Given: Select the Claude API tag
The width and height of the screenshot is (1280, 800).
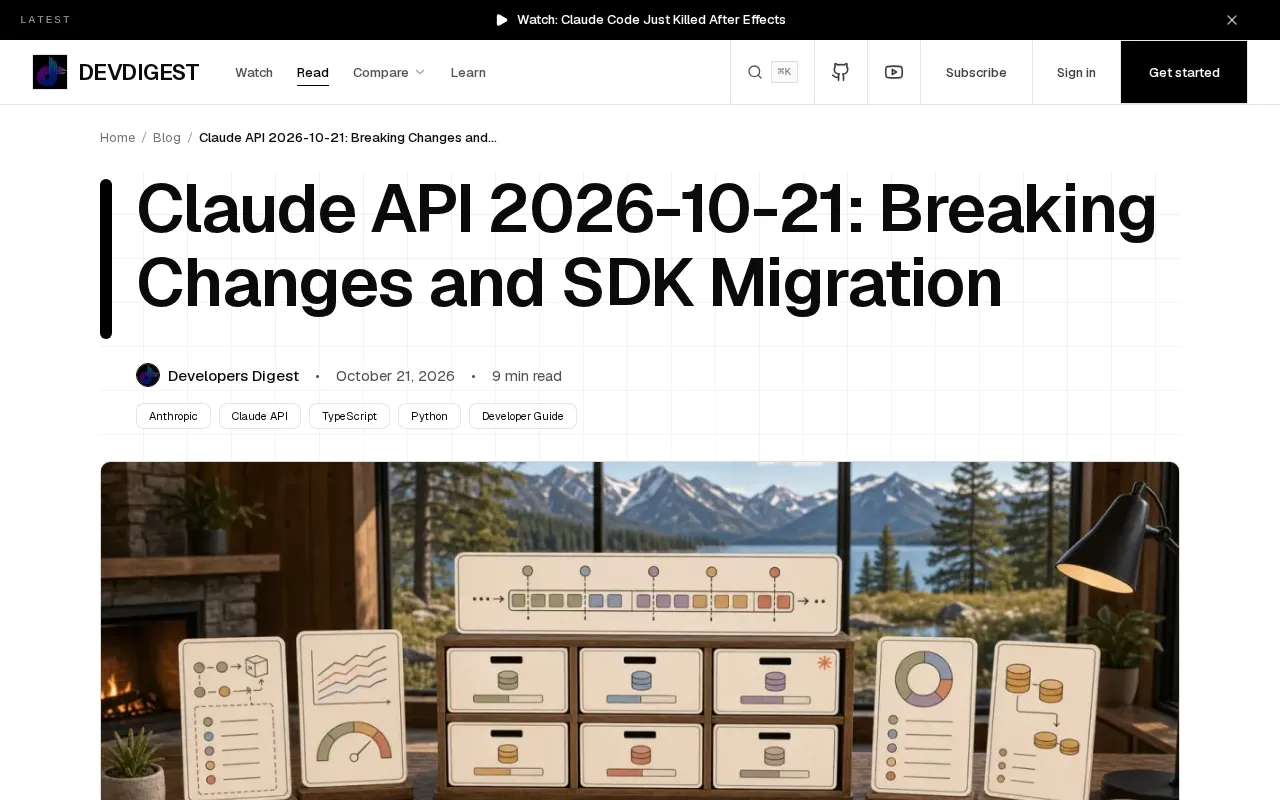Looking at the screenshot, I should [260, 416].
